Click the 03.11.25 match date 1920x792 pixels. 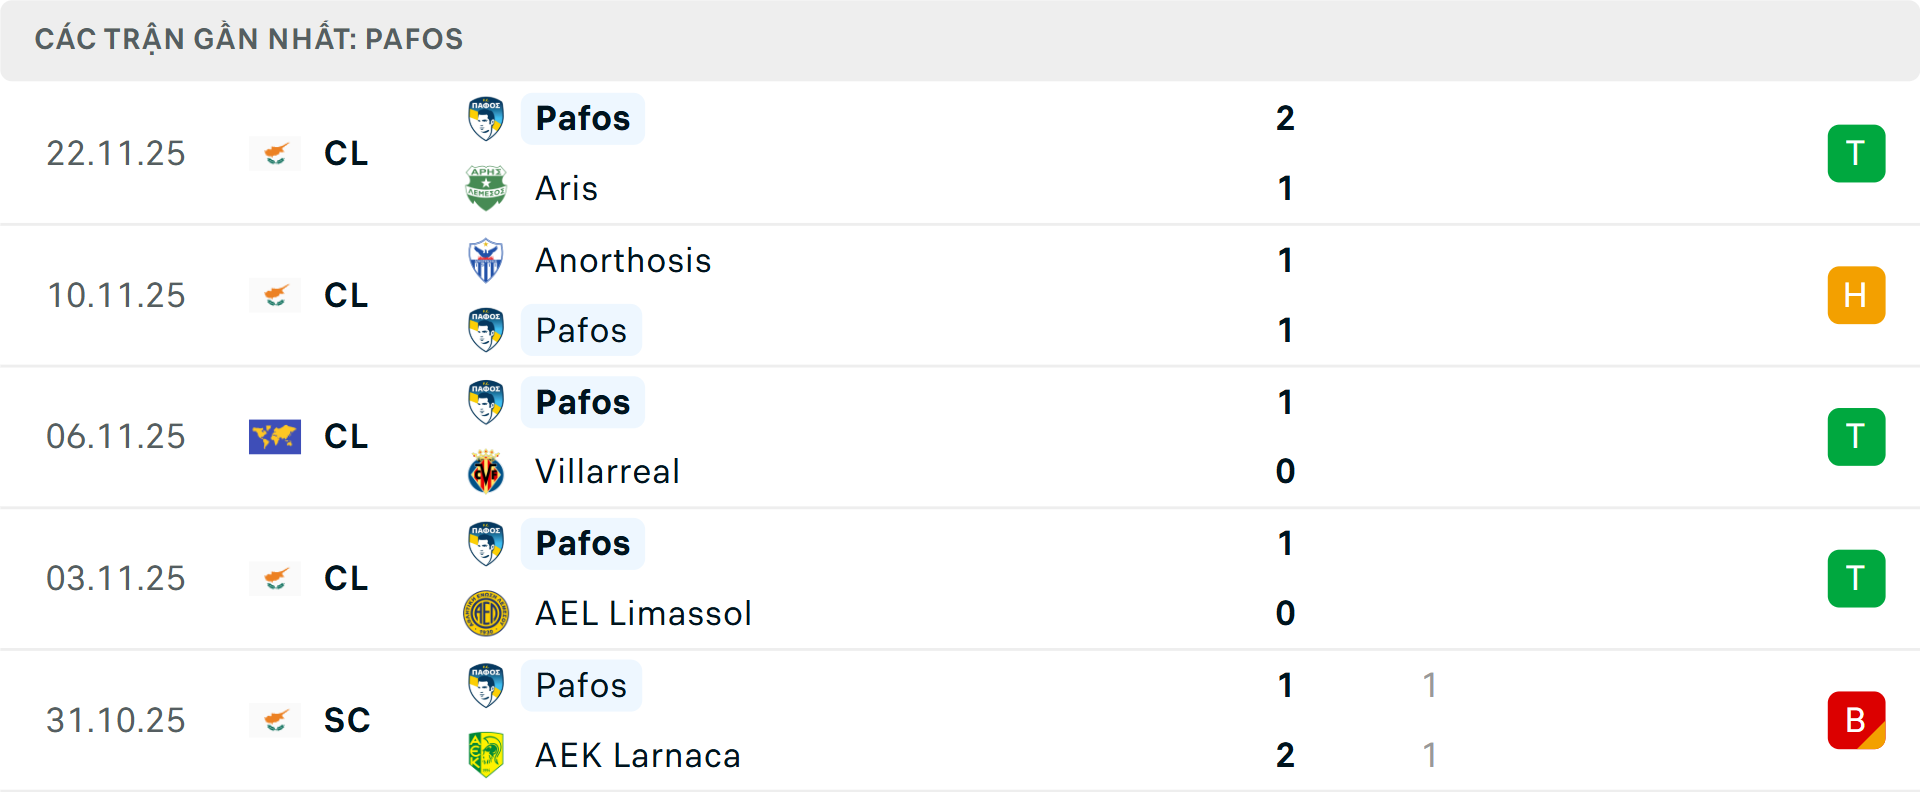pos(116,578)
